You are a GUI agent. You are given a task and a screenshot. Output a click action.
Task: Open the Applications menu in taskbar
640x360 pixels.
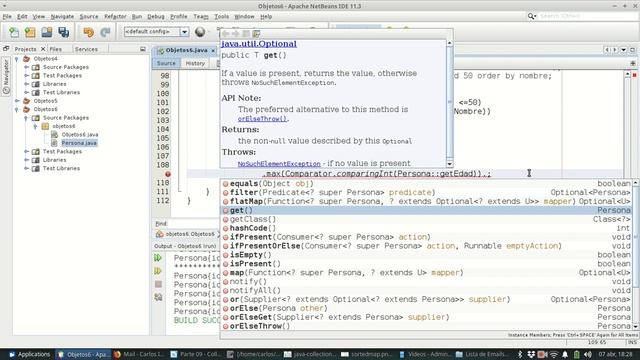click(x=29, y=354)
